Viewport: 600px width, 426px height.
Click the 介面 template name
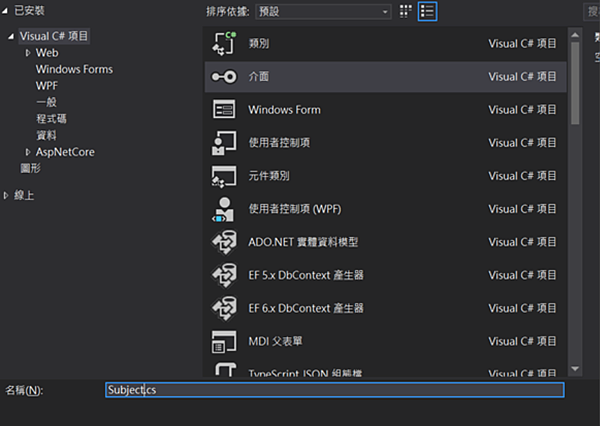[259, 77]
